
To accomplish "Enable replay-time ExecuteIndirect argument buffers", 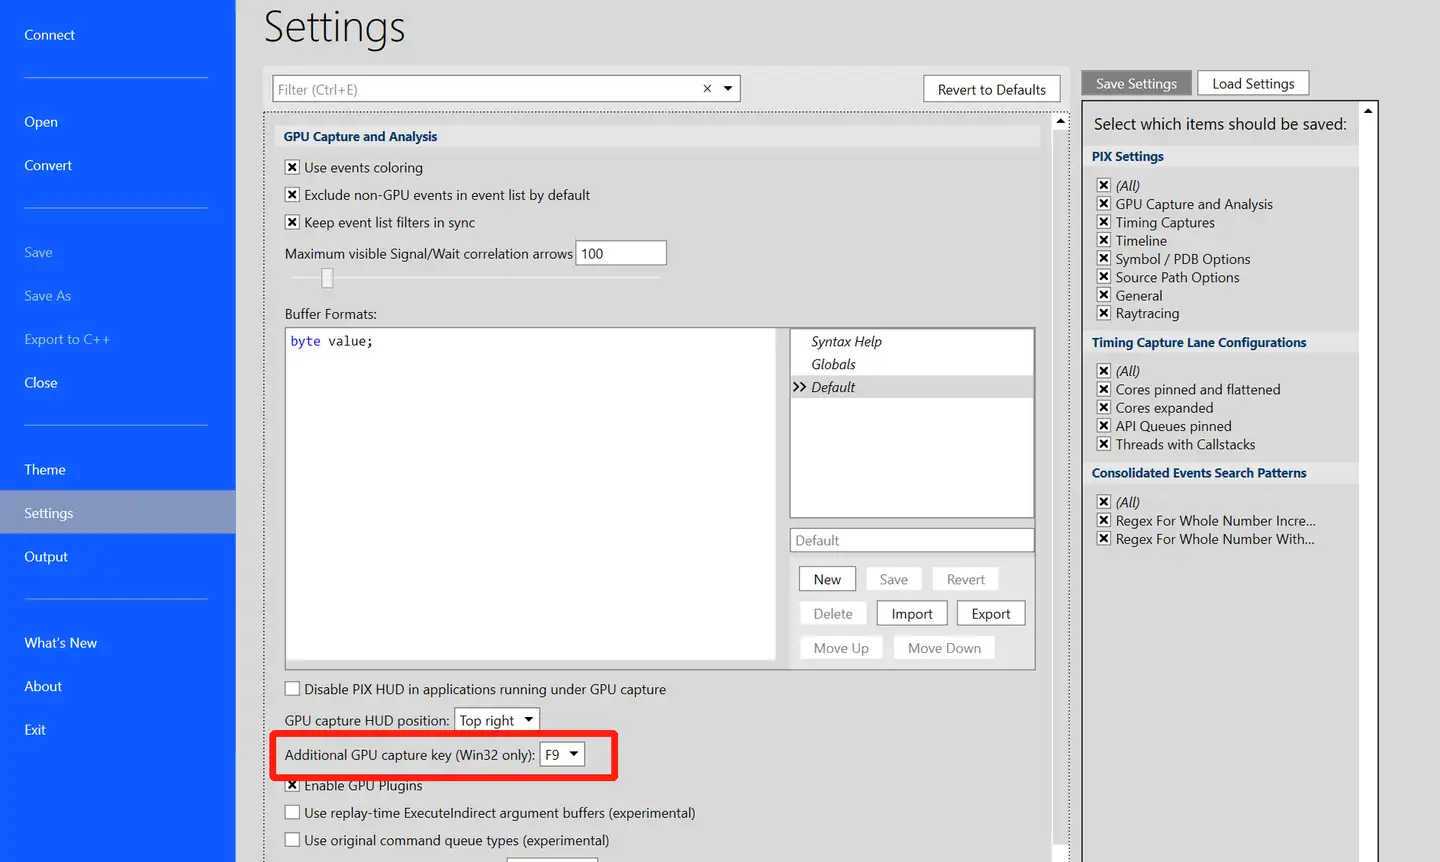I will coord(292,813).
